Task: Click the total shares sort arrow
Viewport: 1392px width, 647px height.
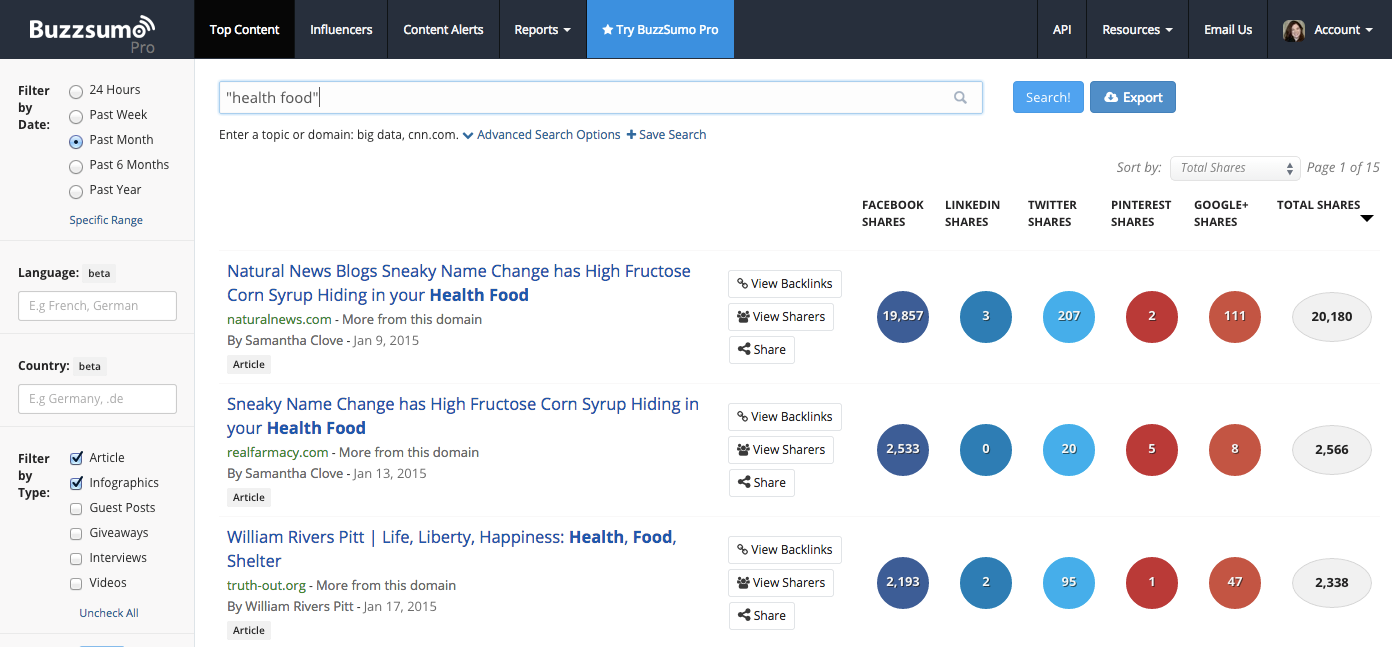Action: point(1367,218)
